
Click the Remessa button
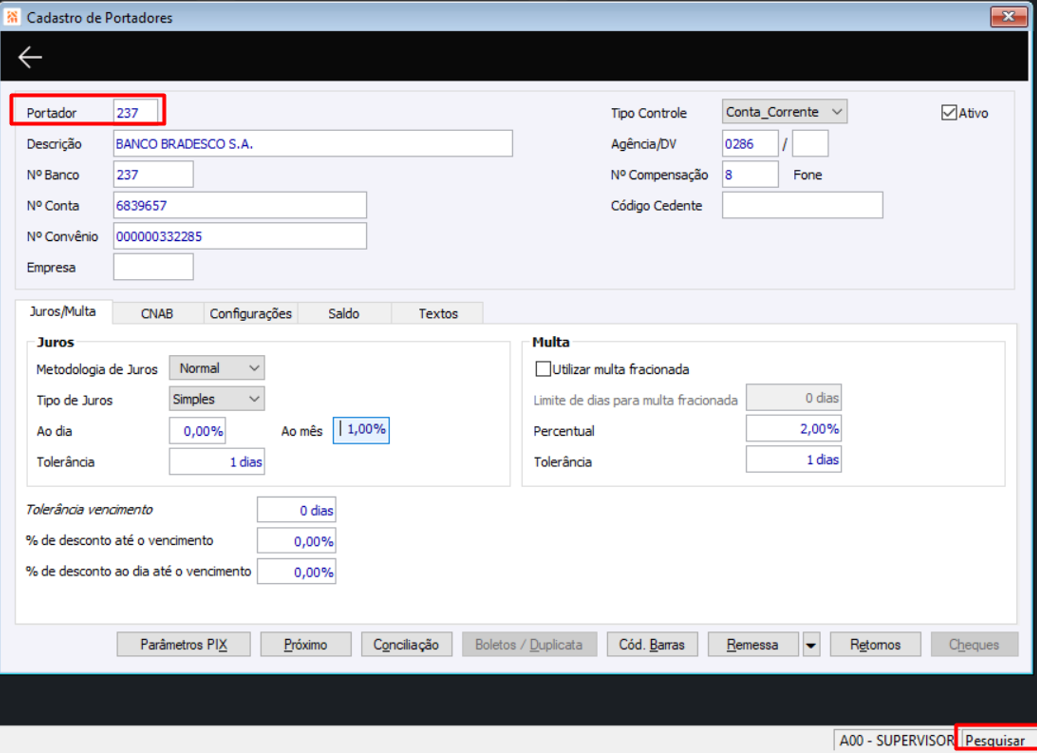[753, 645]
